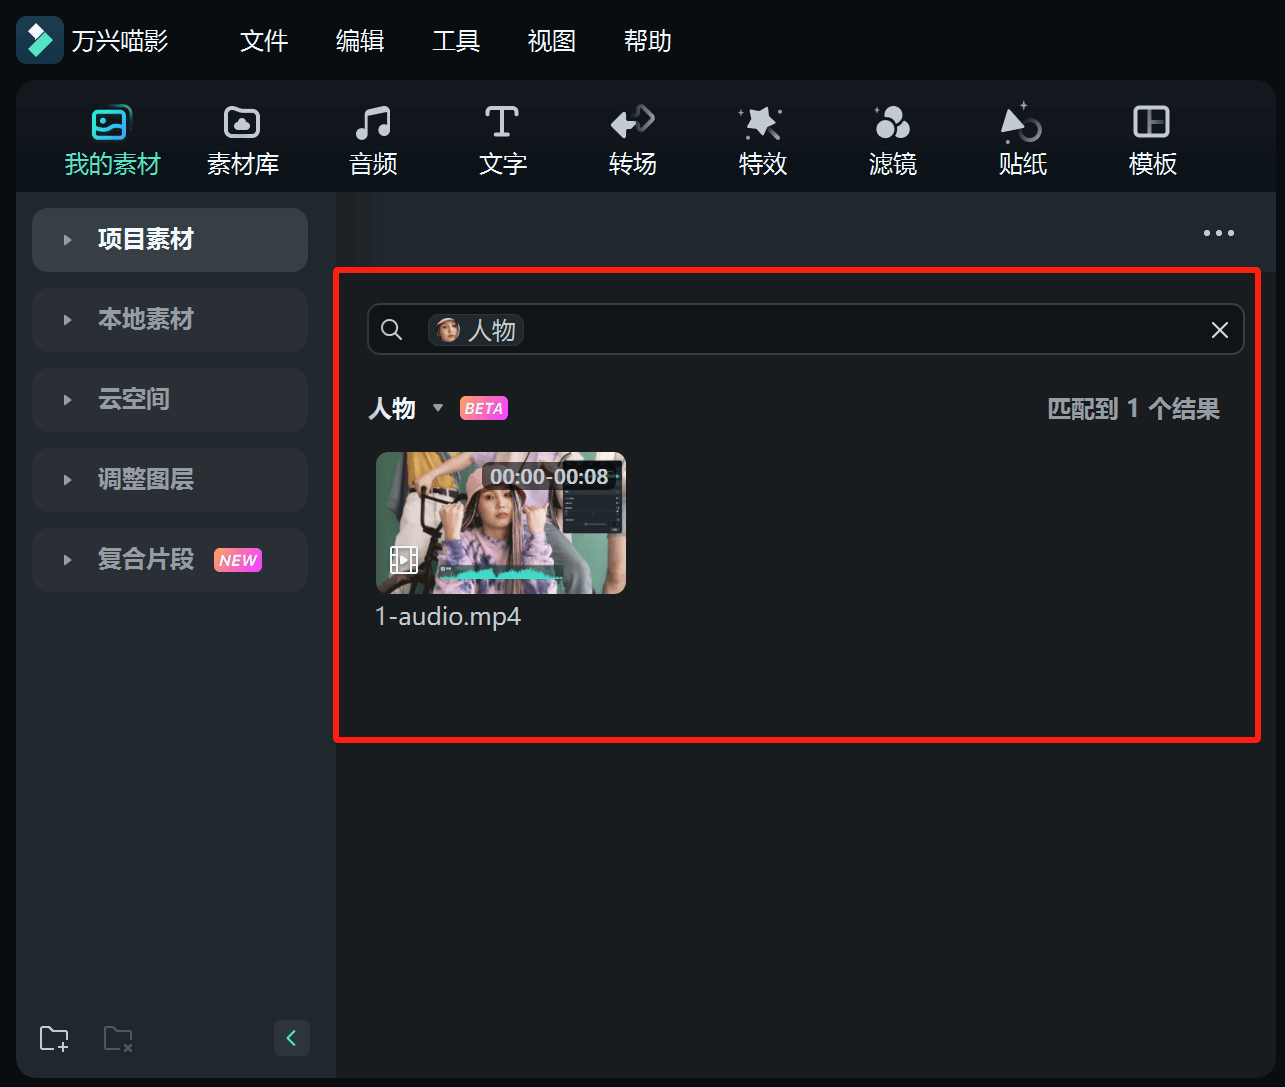Expand the 调整图层 arrow
The width and height of the screenshot is (1285, 1087).
click(x=68, y=480)
